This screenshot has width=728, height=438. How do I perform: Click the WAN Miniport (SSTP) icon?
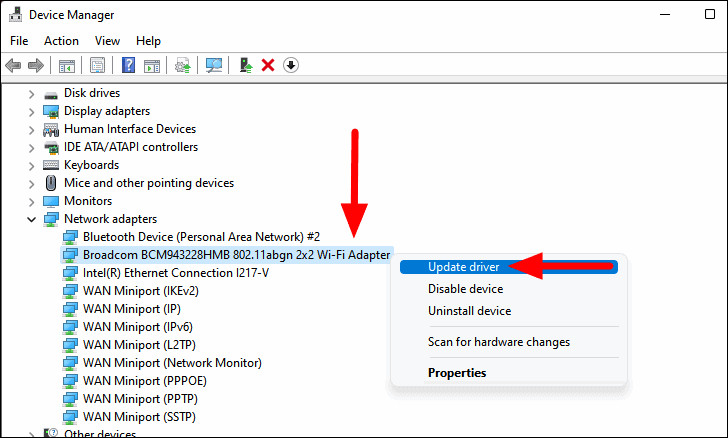click(70, 417)
